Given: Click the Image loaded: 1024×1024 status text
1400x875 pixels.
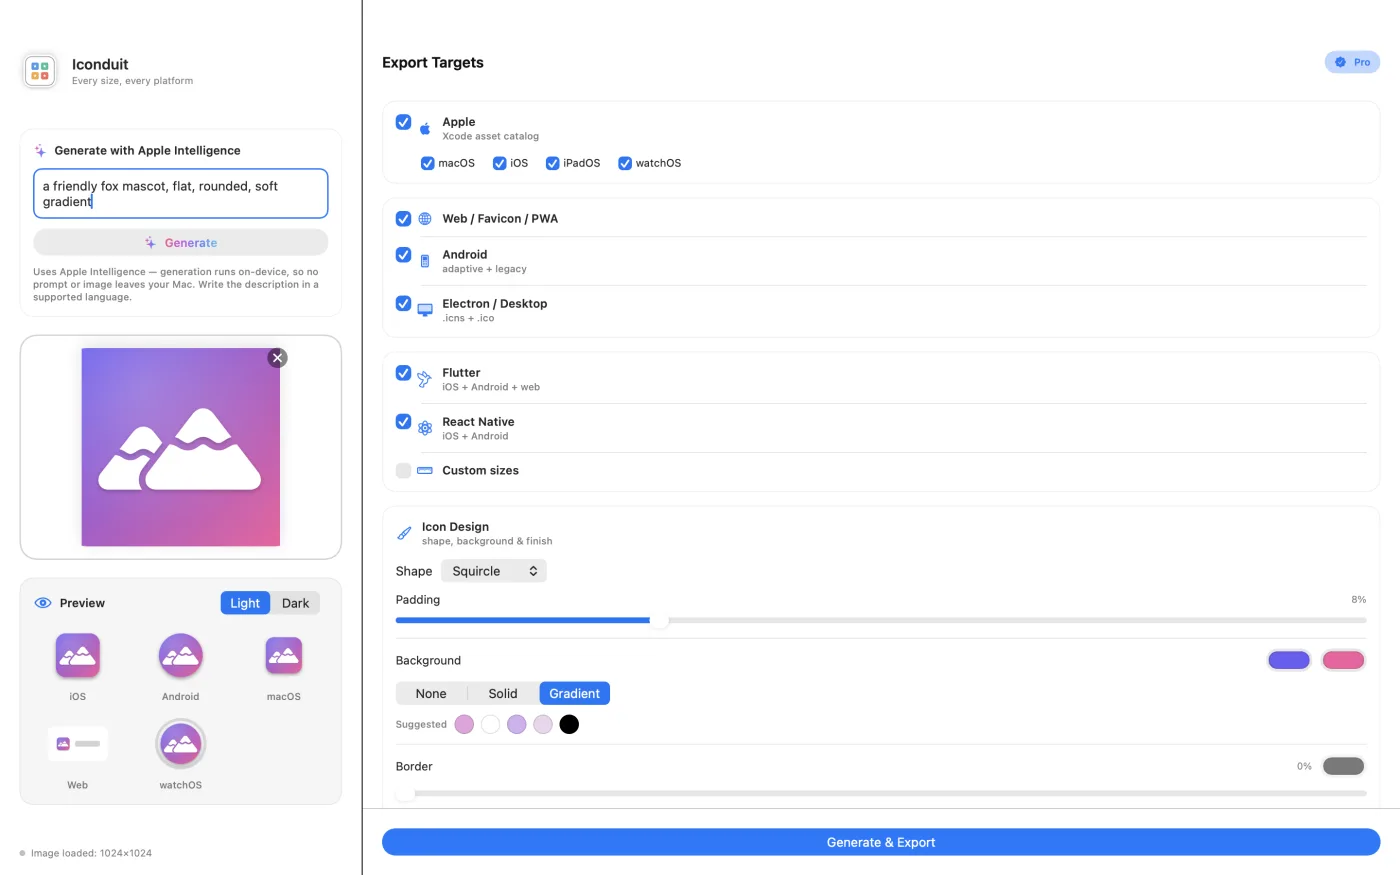Looking at the screenshot, I should tap(91, 853).
